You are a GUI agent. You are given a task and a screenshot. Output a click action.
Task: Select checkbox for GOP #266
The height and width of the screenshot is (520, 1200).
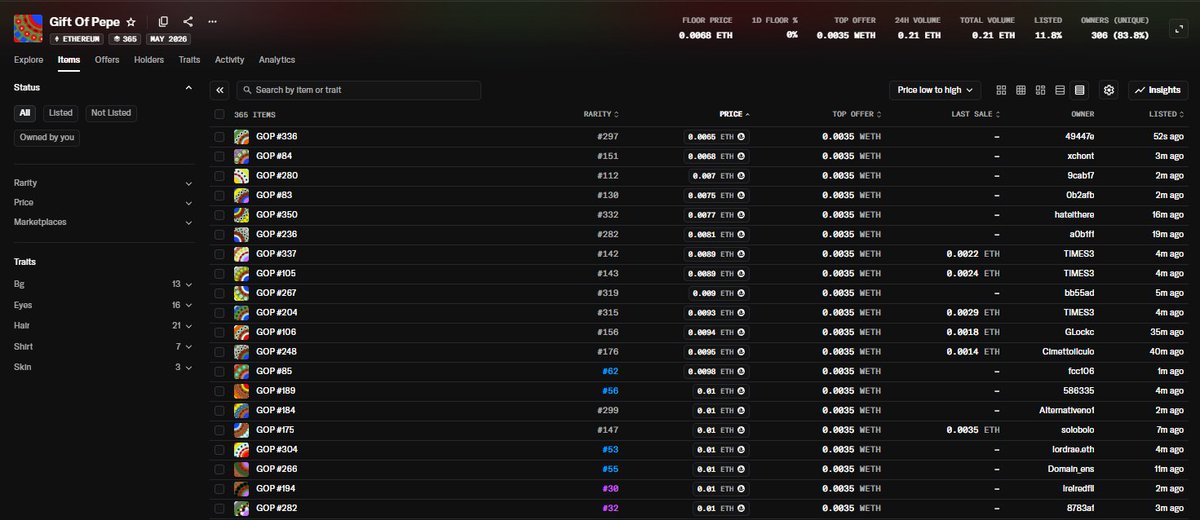(220, 468)
